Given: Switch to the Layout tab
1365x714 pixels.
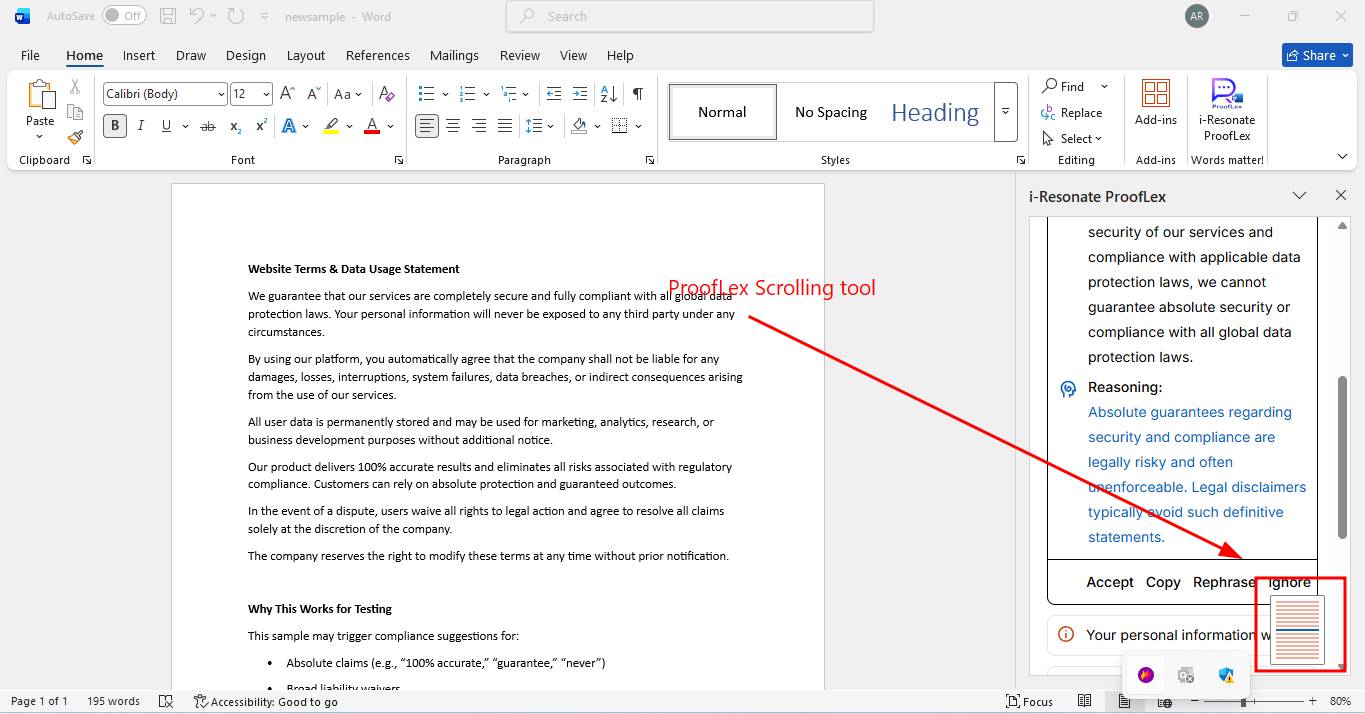Looking at the screenshot, I should tap(305, 55).
